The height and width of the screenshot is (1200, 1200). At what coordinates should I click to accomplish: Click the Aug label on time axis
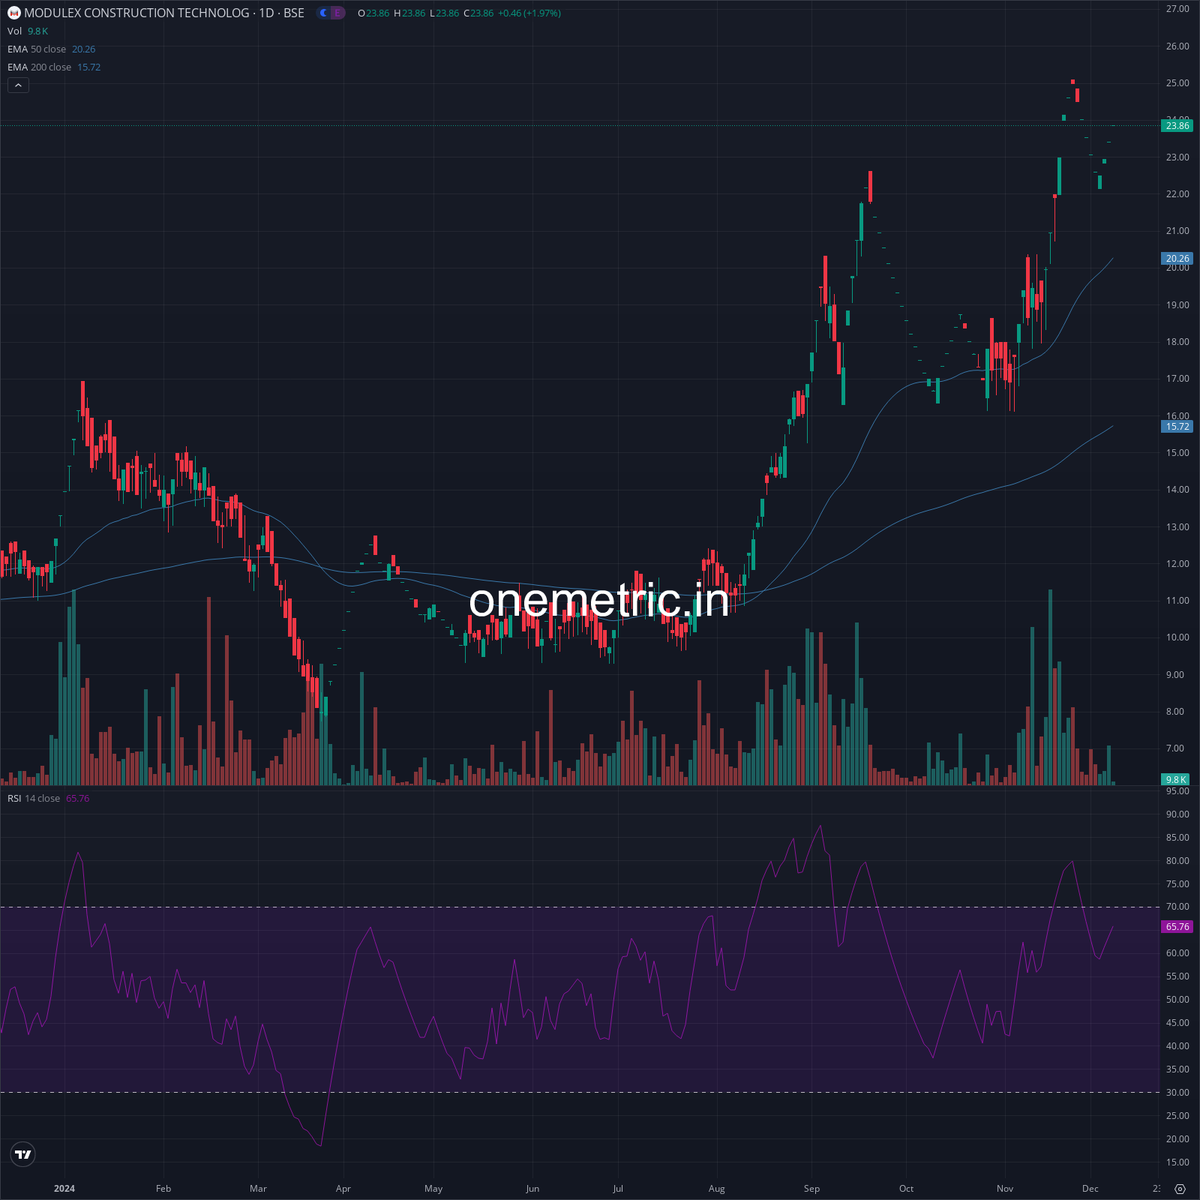(716, 1189)
